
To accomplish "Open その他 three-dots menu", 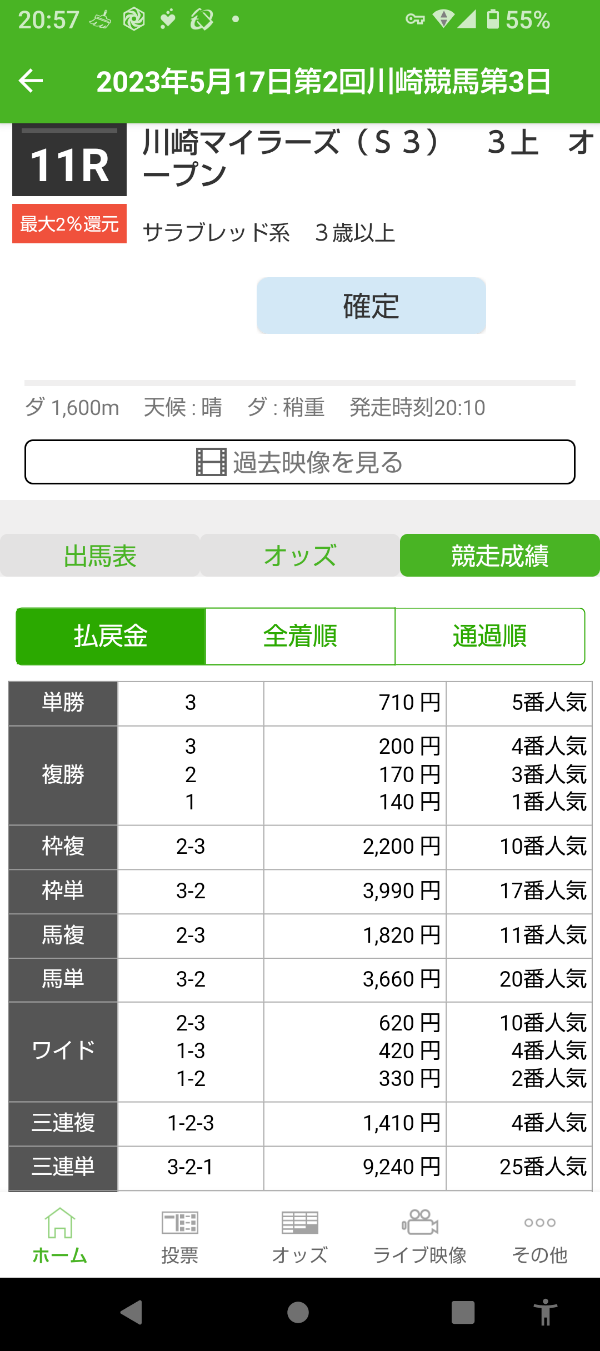I will pyautogui.click(x=540, y=1222).
